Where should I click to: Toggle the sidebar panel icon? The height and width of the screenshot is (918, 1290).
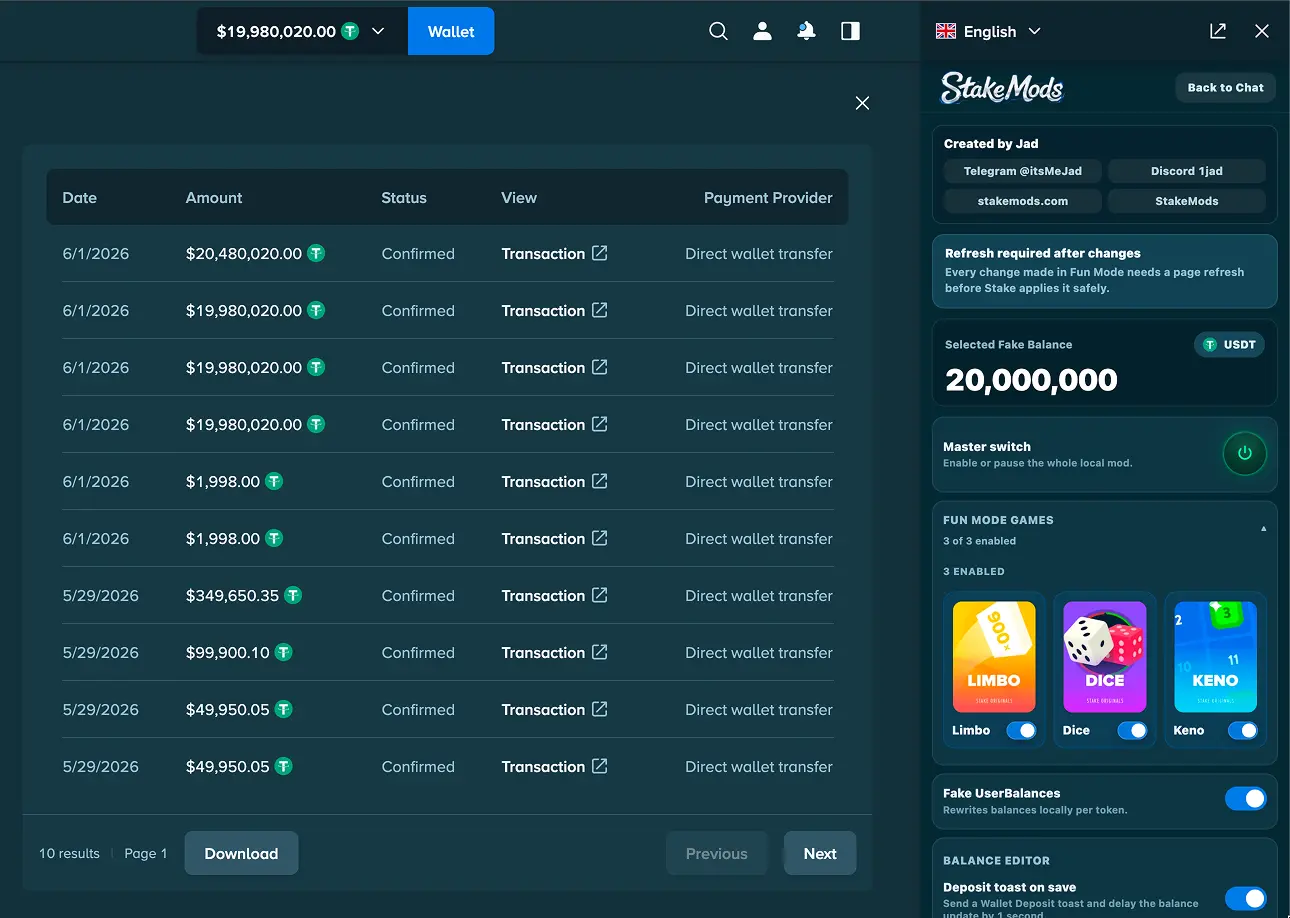point(850,31)
